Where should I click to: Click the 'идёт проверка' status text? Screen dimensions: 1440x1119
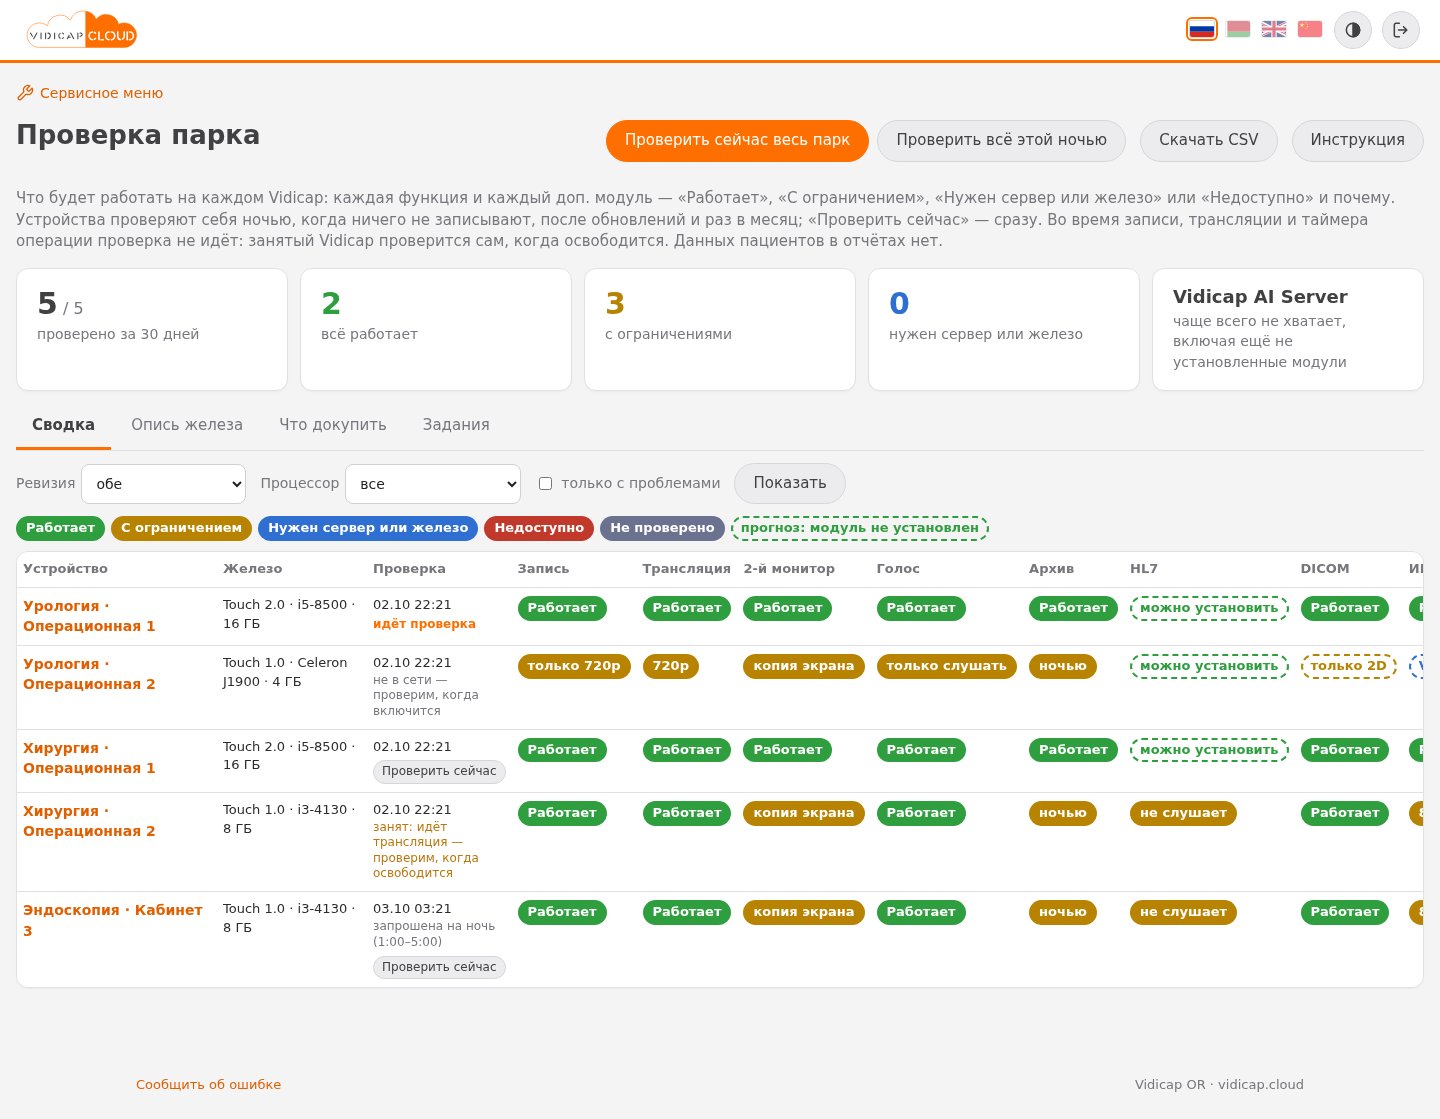point(424,624)
